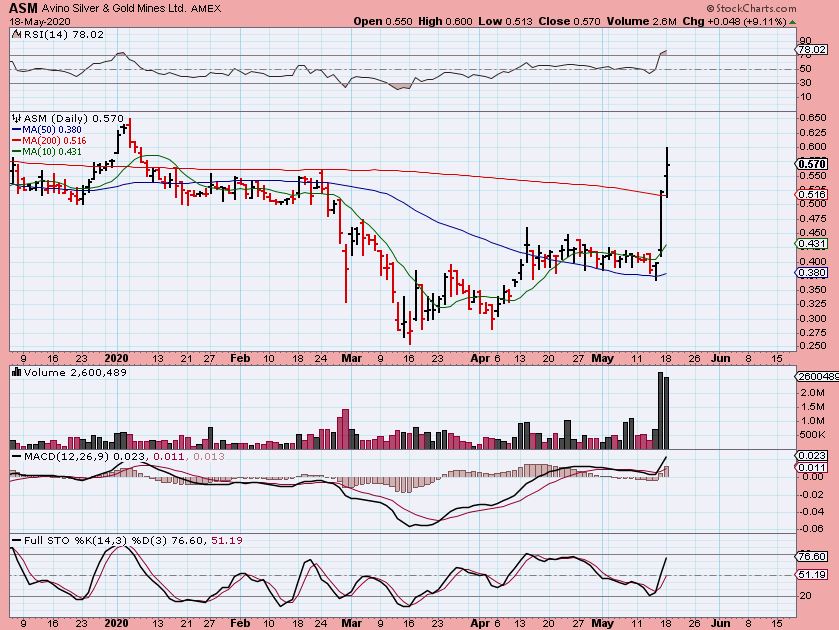Click the 0.011 MACD signal value tag
This screenshot has width=839, height=630.
[812, 467]
